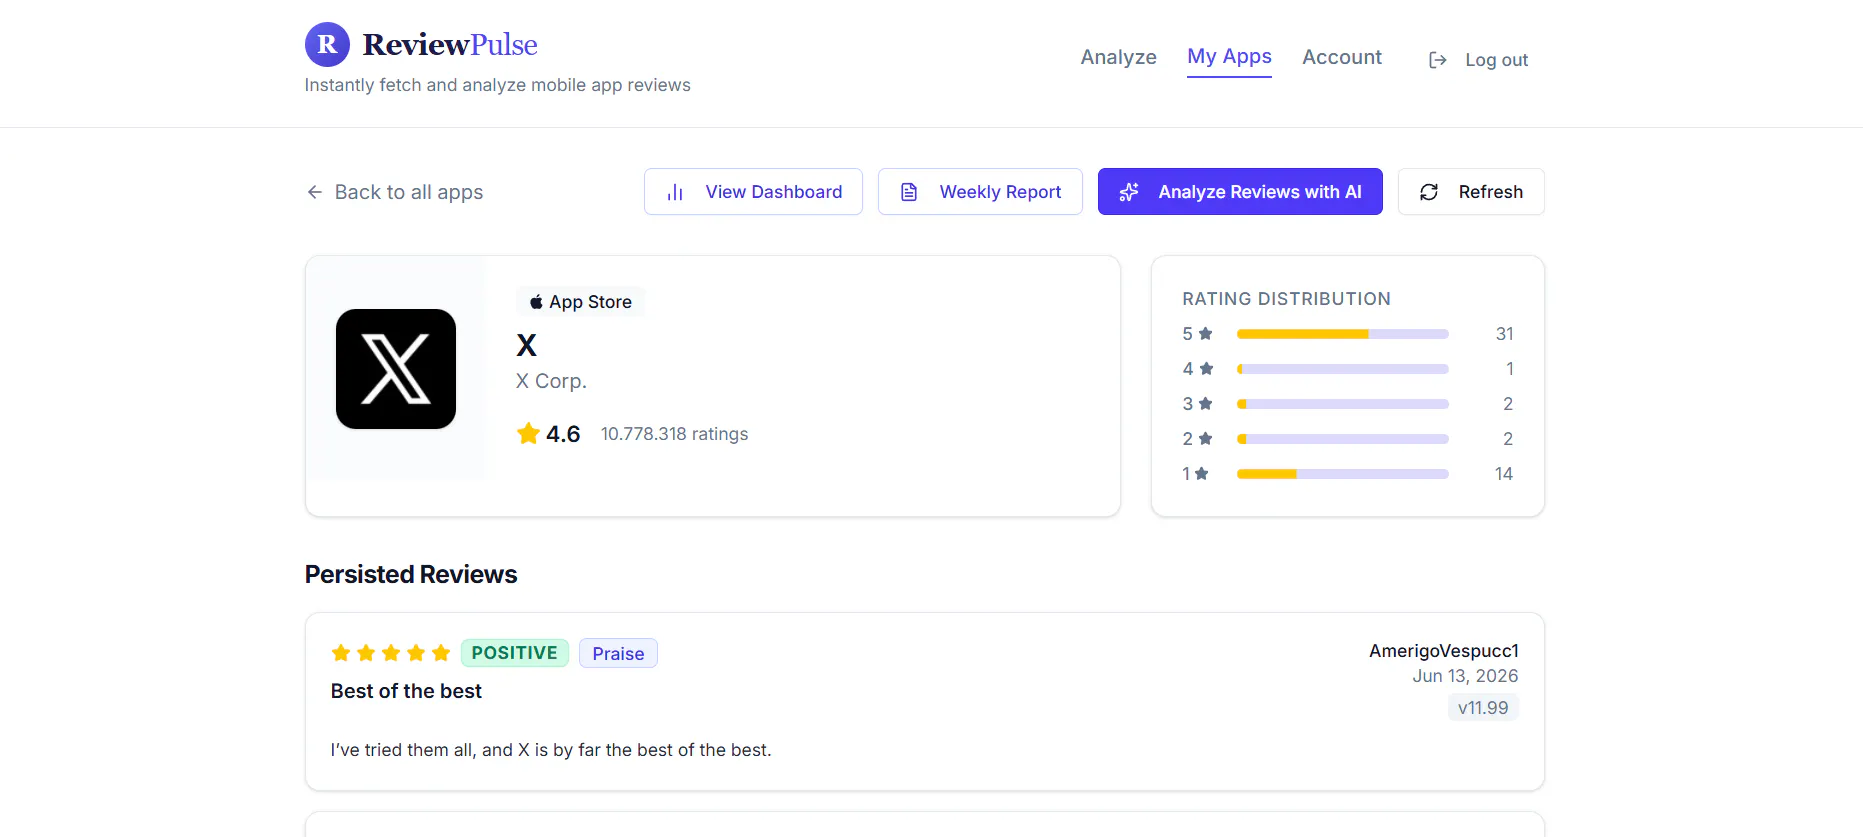
Task: Click the refresh circular arrows icon
Action: 1429,192
